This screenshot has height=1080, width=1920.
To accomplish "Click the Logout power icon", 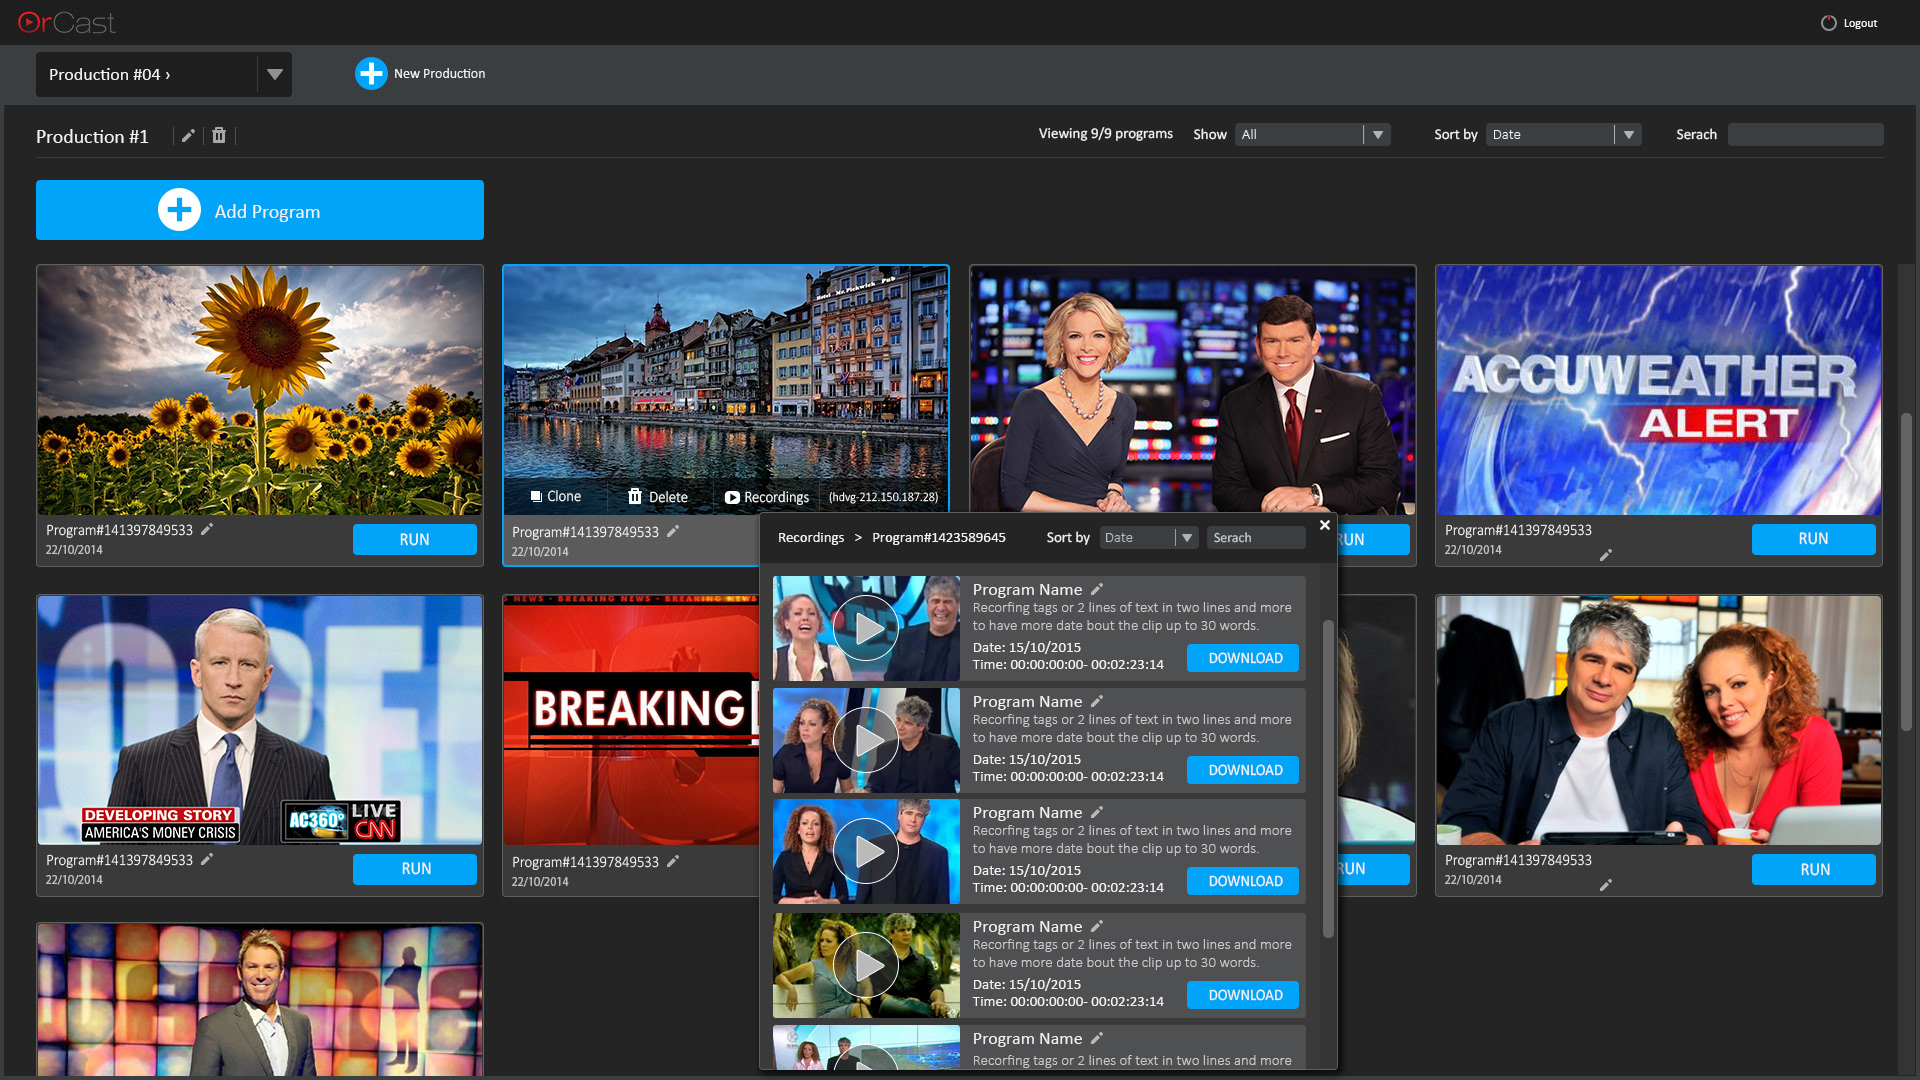I will tap(1828, 23).
